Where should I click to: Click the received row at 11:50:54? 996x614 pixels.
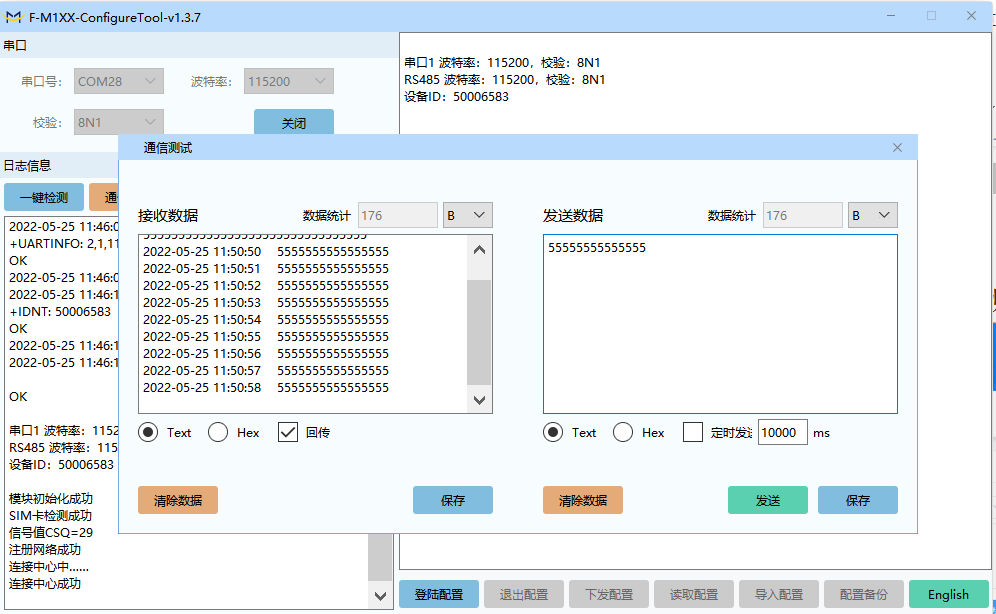coord(266,319)
